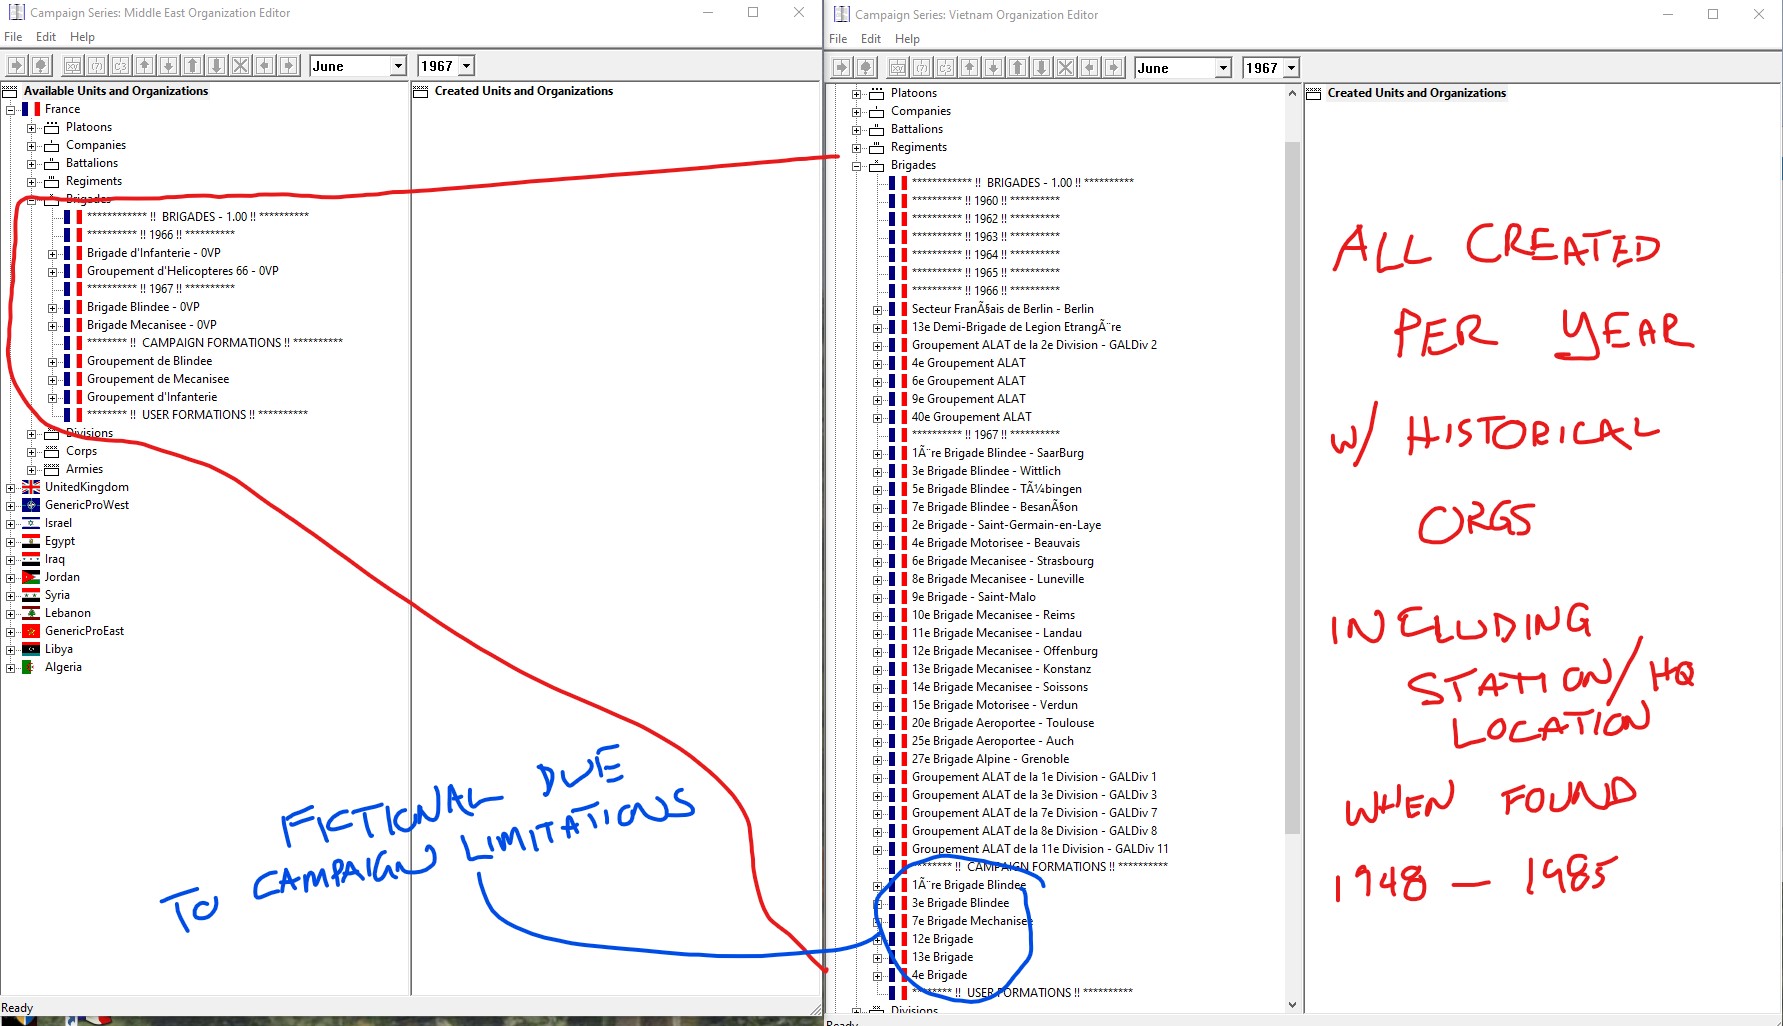Screen dimensions: 1783x1026
Task: Open Edit menu in Middle East editor
Action: coord(46,37)
